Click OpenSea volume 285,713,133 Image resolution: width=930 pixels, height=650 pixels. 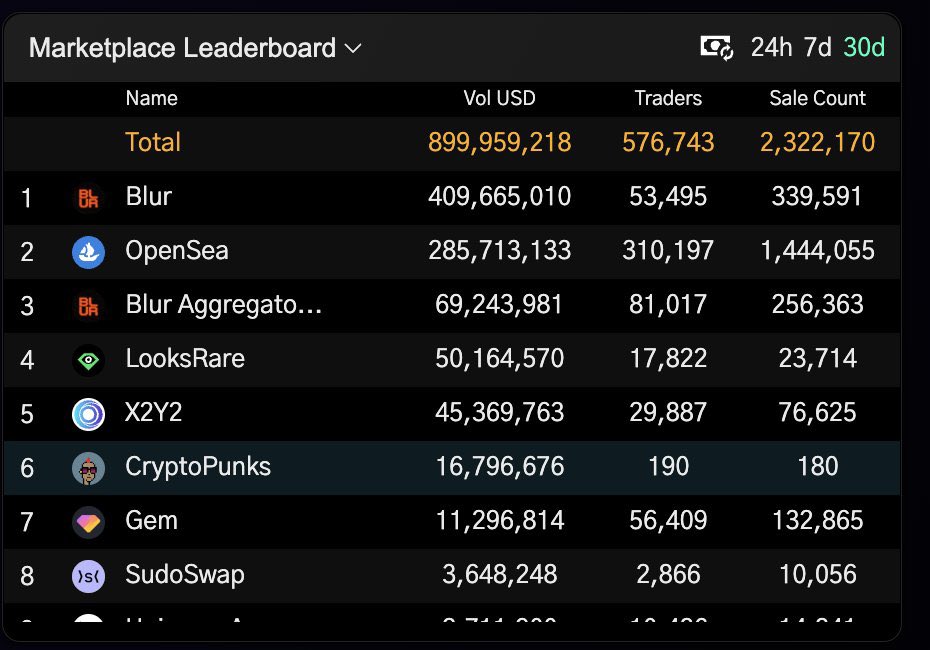pyautogui.click(x=499, y=250)
